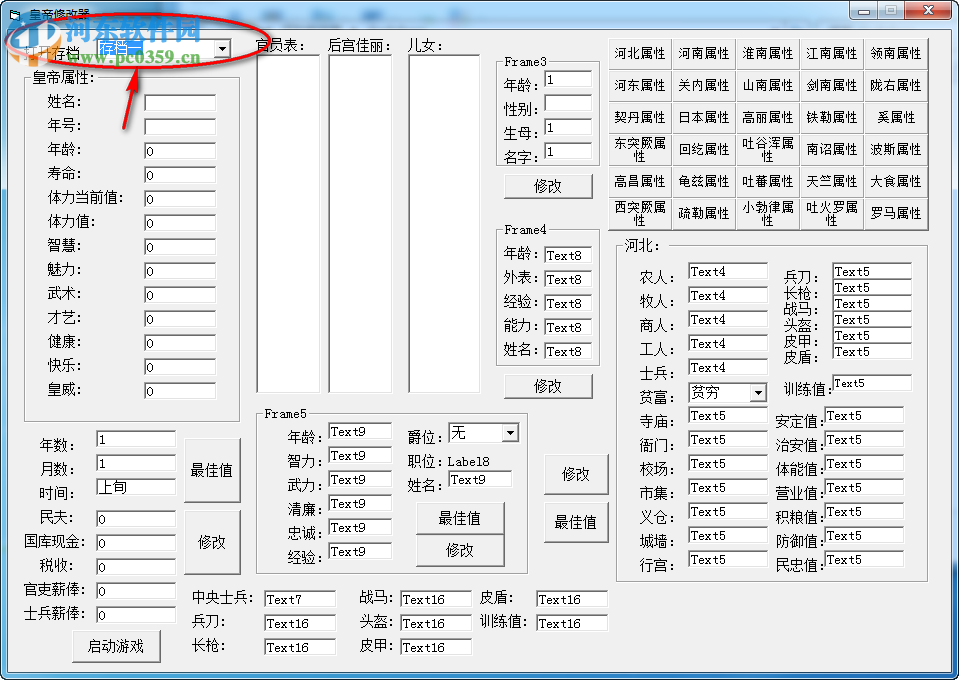Click the 波斯属性 region button
Image resolution: width=959 pixels, height=680 pixels.
pos(896,148)
